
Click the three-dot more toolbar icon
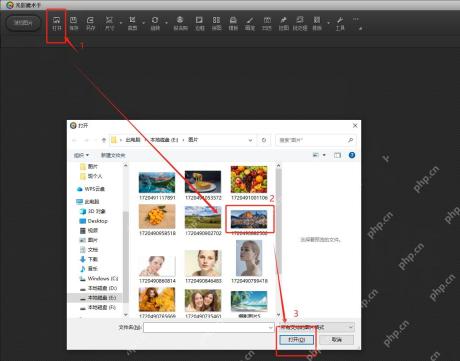[356, 19]
